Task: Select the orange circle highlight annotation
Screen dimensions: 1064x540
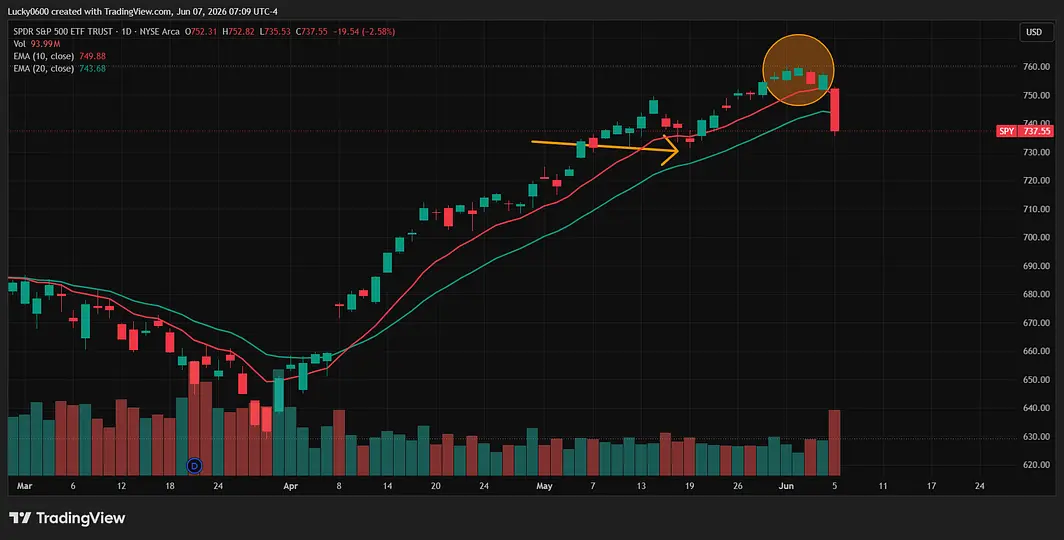Action: 798,70
